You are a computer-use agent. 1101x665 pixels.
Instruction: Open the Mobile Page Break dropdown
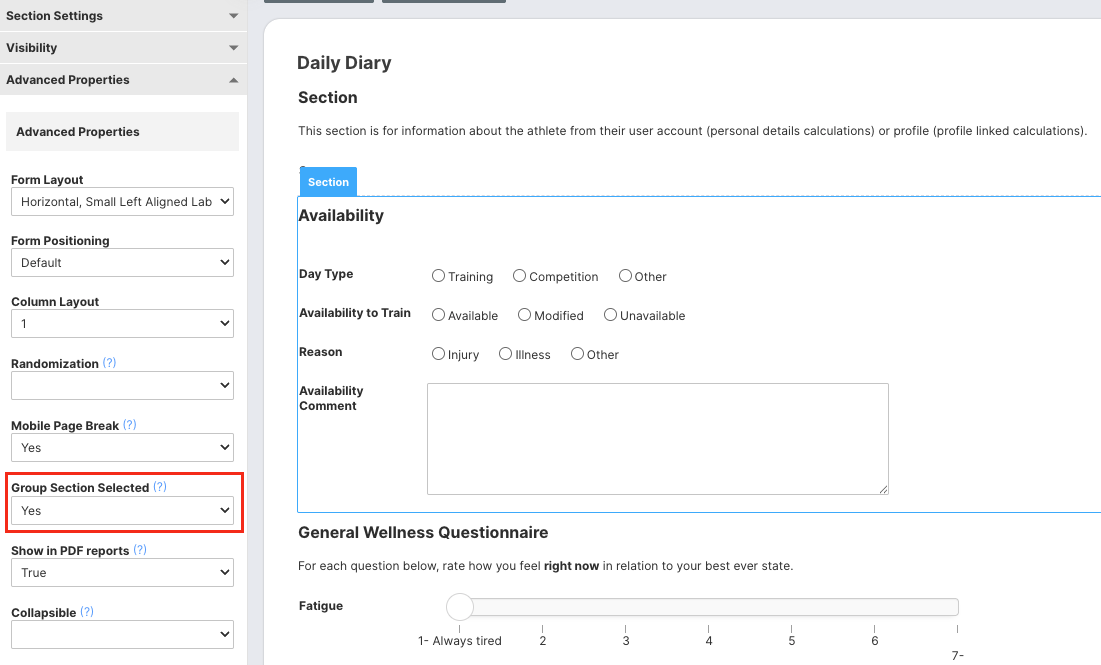coord(122,447)
